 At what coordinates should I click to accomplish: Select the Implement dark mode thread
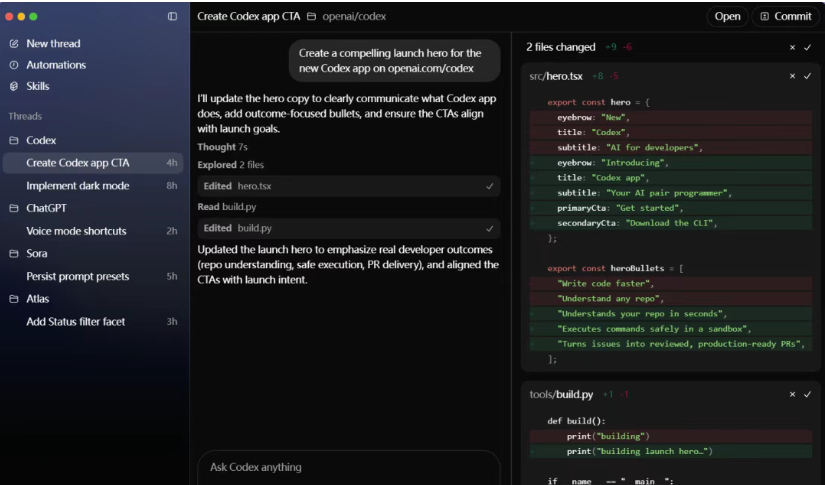pyautogui.click(x=77, y=185)
